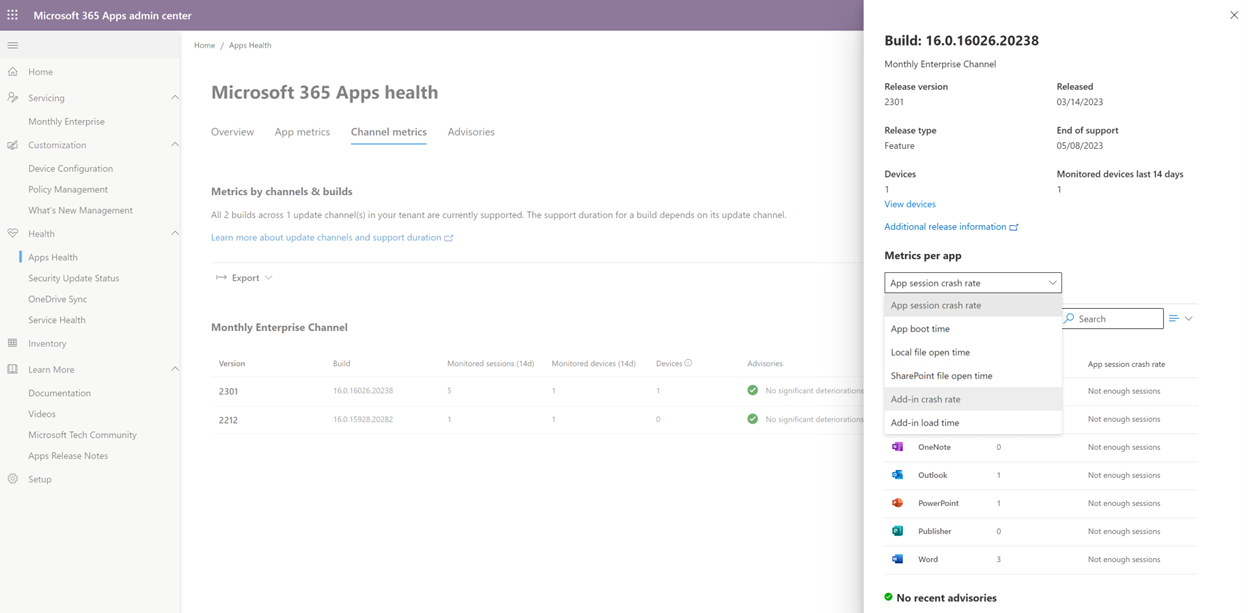
Task: Click the Inventory sidebar icon
Action: (x=13, y=343)
